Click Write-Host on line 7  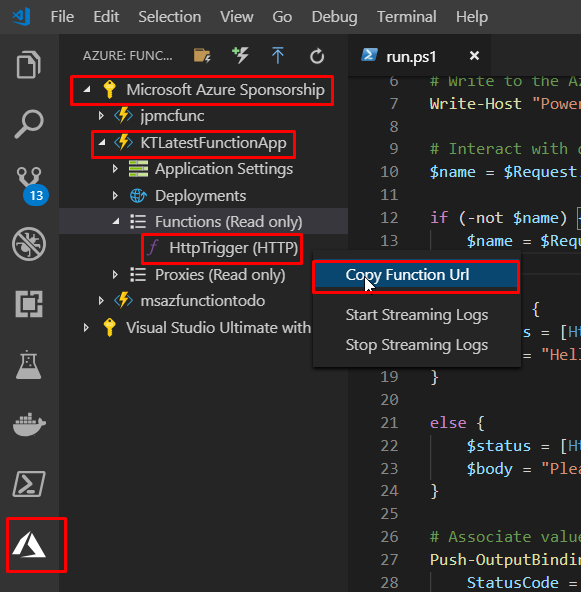(476, 103)
